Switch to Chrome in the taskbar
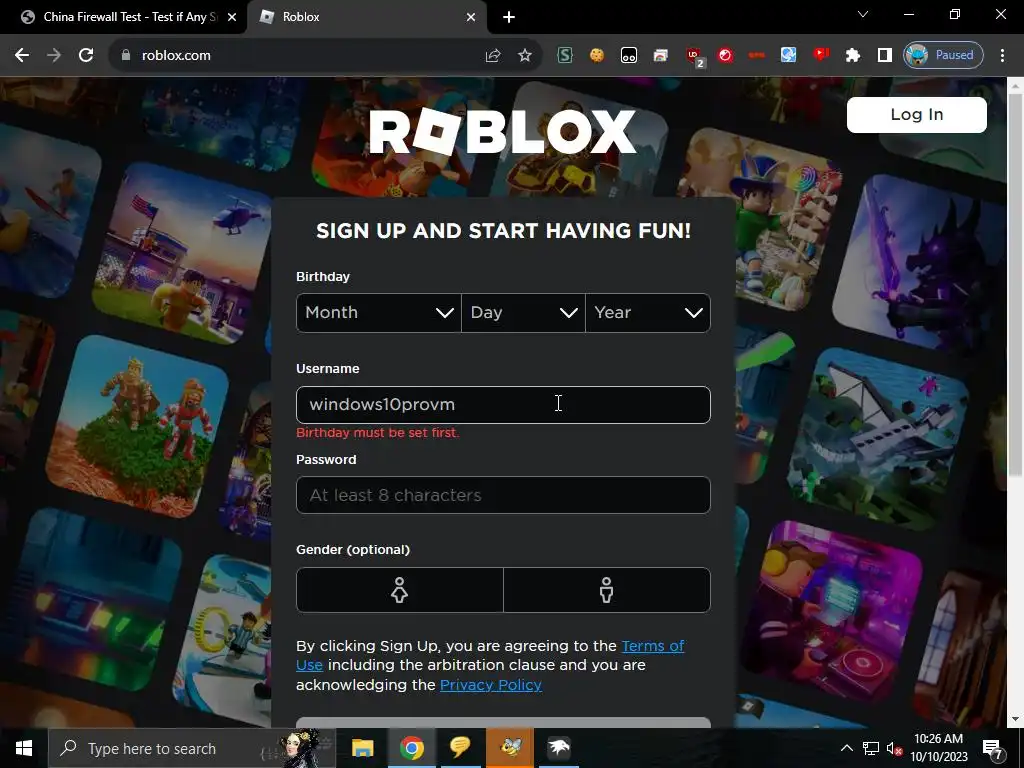Screen dimensions: 1024x768 click(x=412, y=748)
